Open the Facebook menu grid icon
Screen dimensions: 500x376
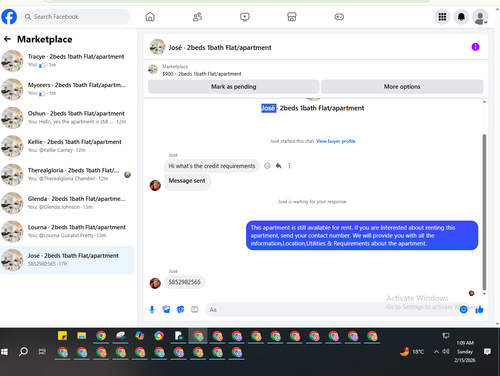(x=442, y=17)
